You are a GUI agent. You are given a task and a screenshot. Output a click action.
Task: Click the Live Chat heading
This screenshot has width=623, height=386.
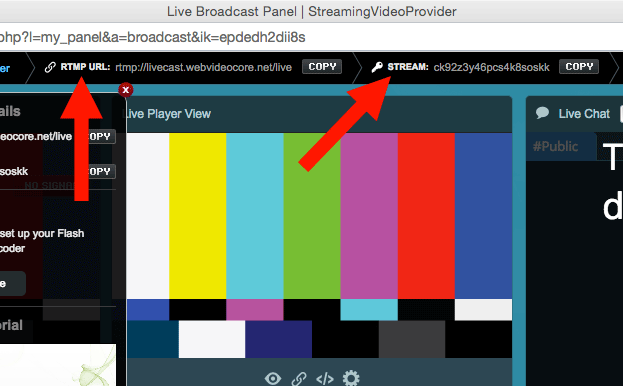coord(584,114)
